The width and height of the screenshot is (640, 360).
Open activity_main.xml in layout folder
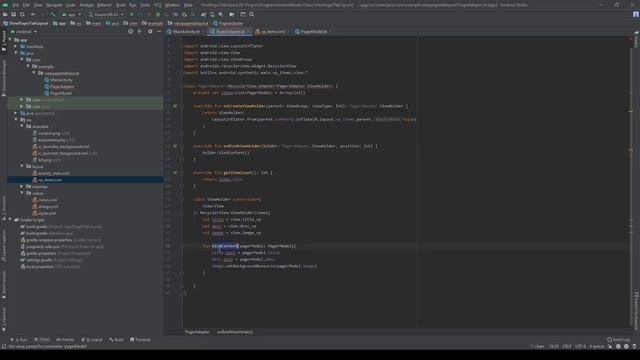coord(53,173)
